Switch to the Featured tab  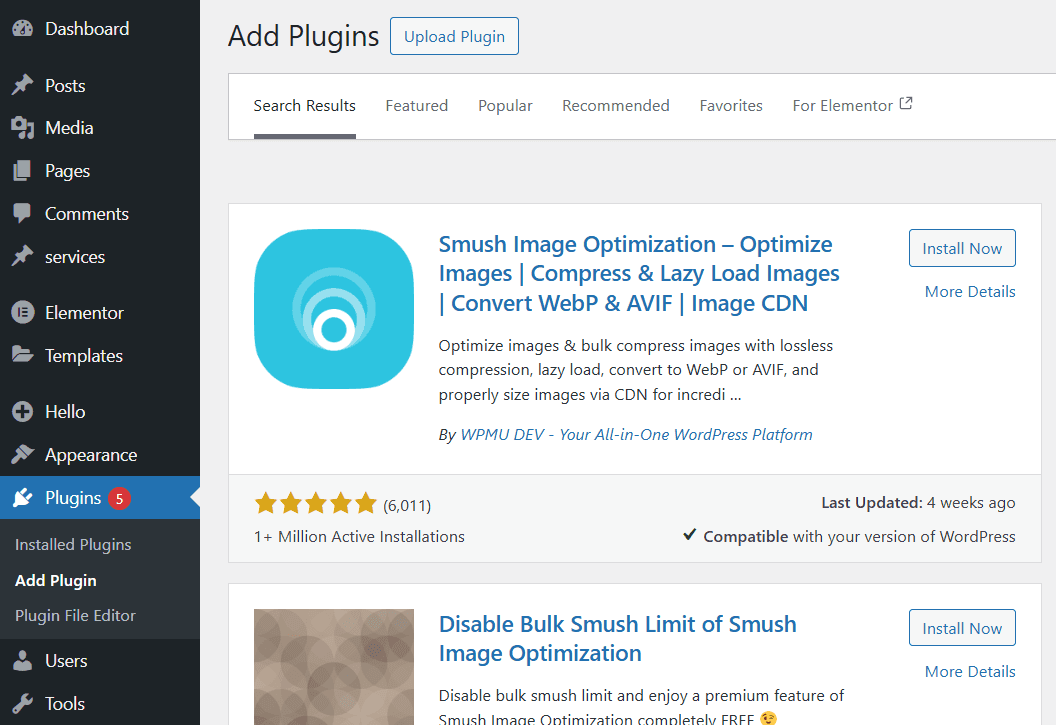tap(416, 105)
